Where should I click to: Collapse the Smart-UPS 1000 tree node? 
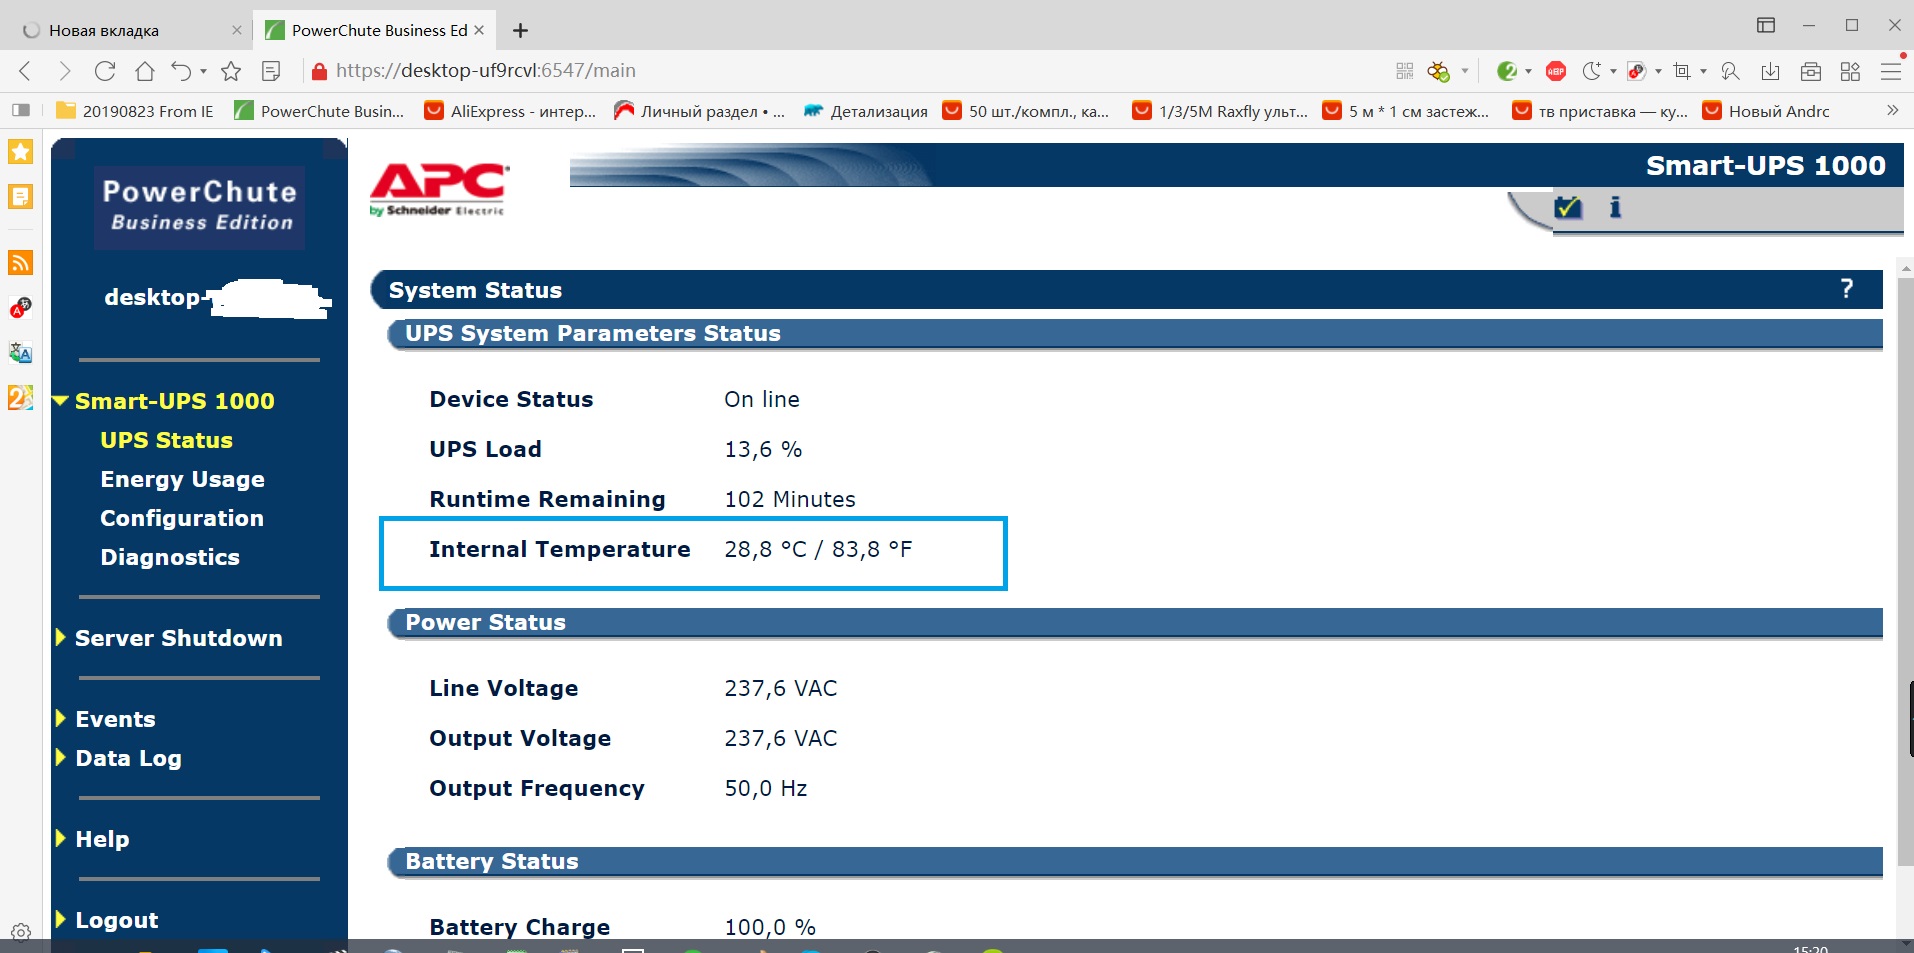[x=61, y=401]
